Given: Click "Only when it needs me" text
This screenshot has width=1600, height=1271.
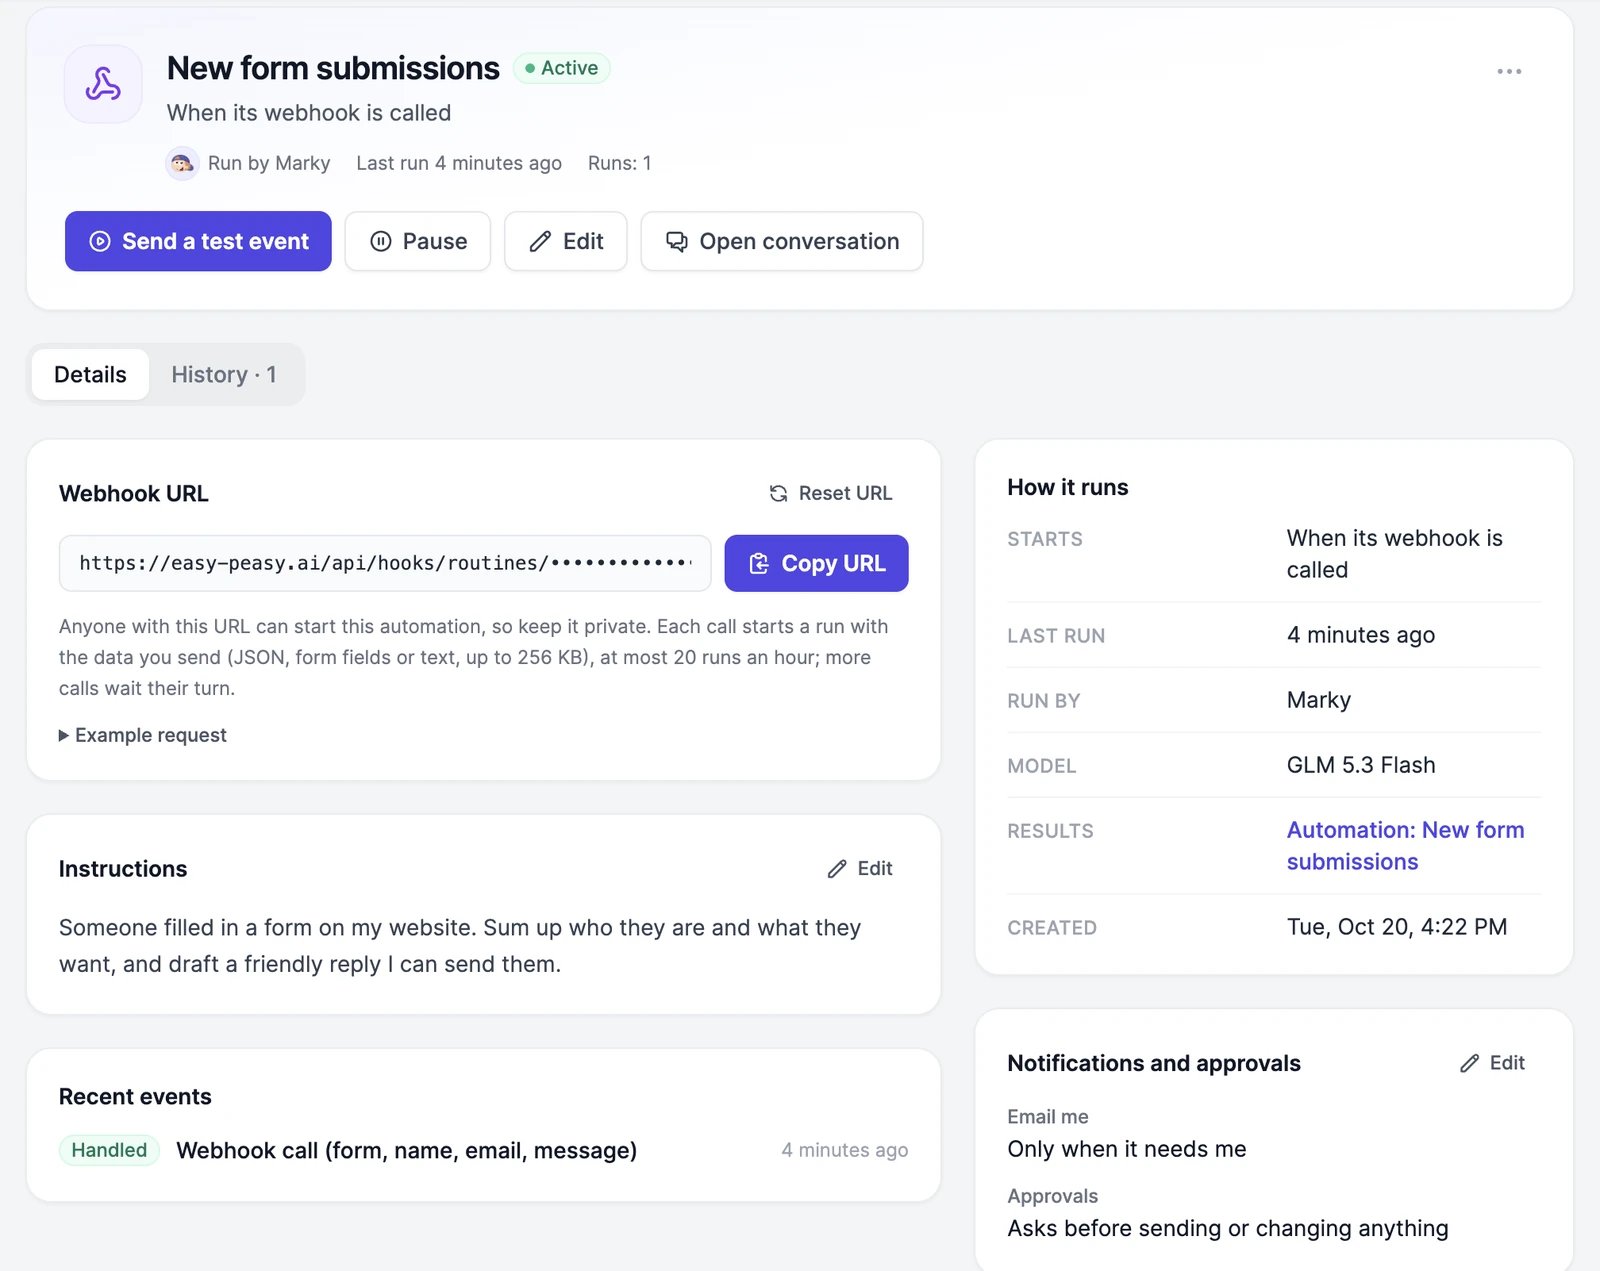Looking at the screenshot, I should pyautogui.click(x=1127, y=1149).
